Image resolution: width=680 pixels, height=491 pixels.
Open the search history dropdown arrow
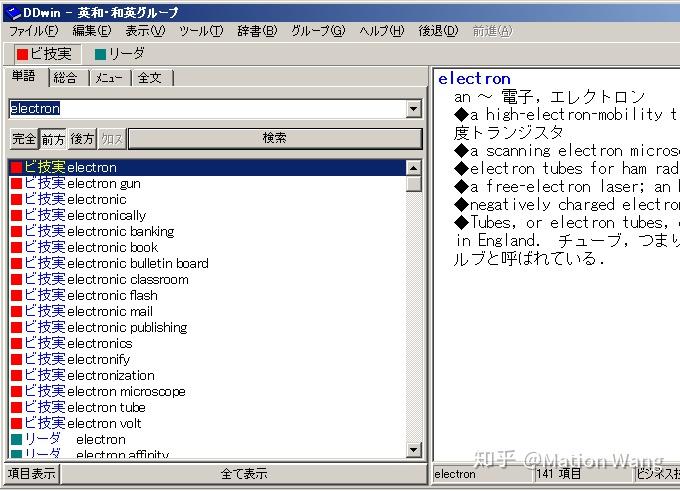tap(414, 109)
